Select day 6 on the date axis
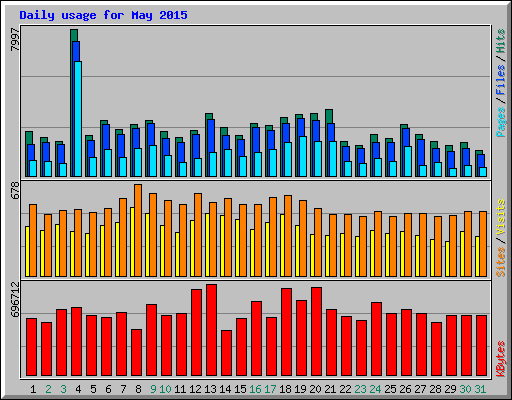The image size is (512, 400). click(x=108, y=389)
